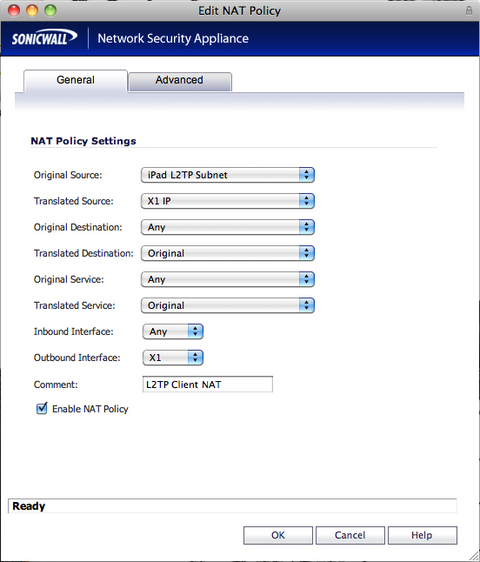The height and width of the screenshot is (562, 480).
Task: Click the Cancel button
Action: pyautogui.click(x=350, y=535)
